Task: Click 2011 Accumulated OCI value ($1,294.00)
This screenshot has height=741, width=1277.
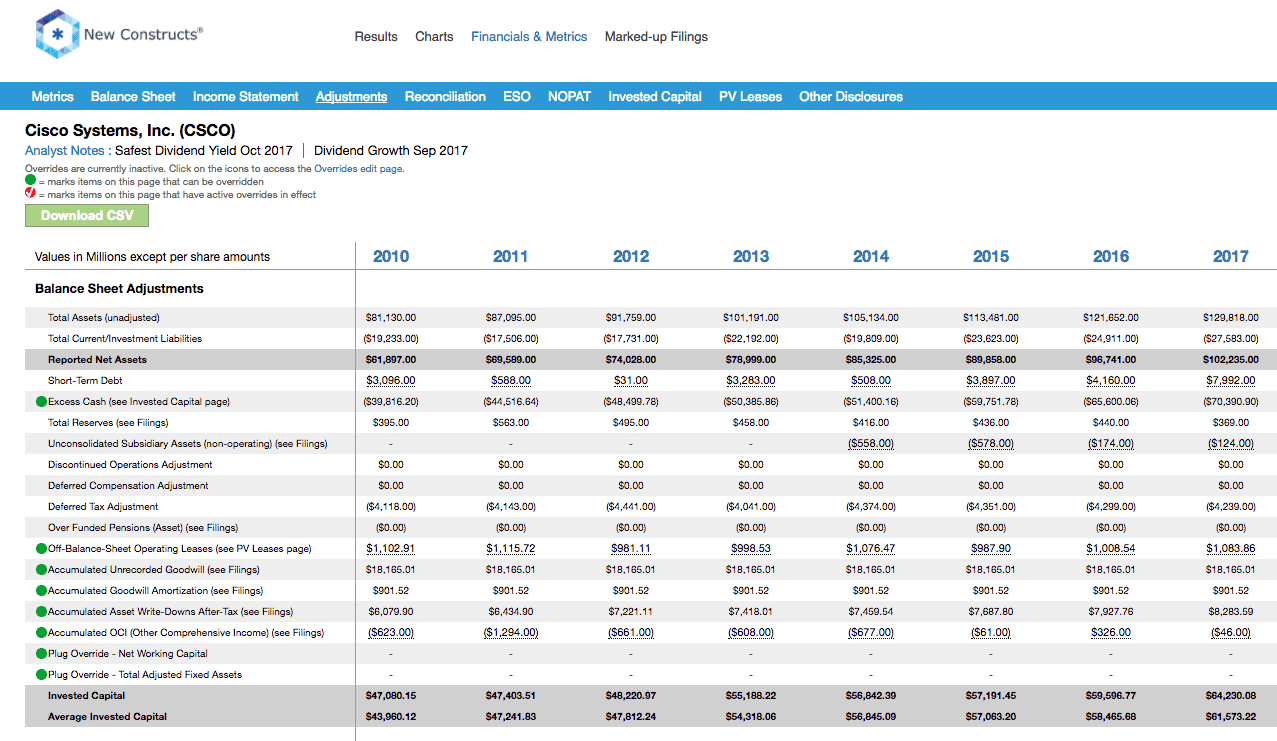Action: [511, 633]
